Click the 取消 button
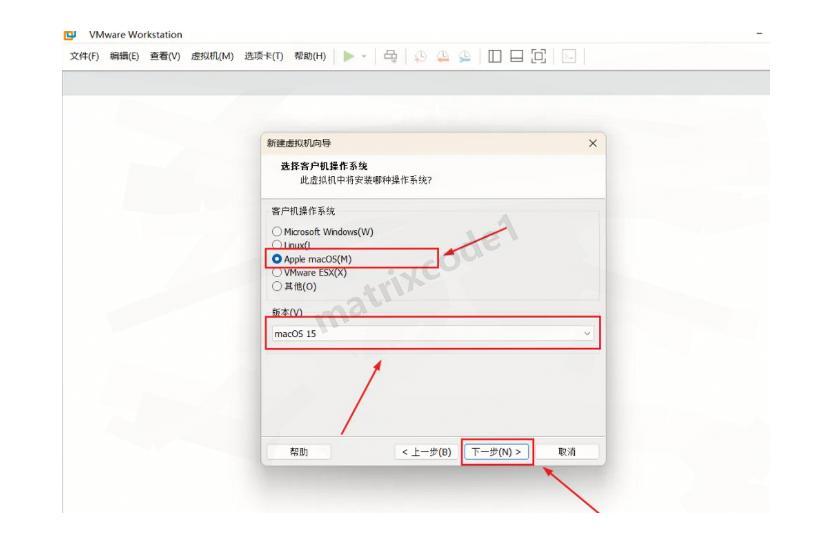 click(x=567, y=452)
